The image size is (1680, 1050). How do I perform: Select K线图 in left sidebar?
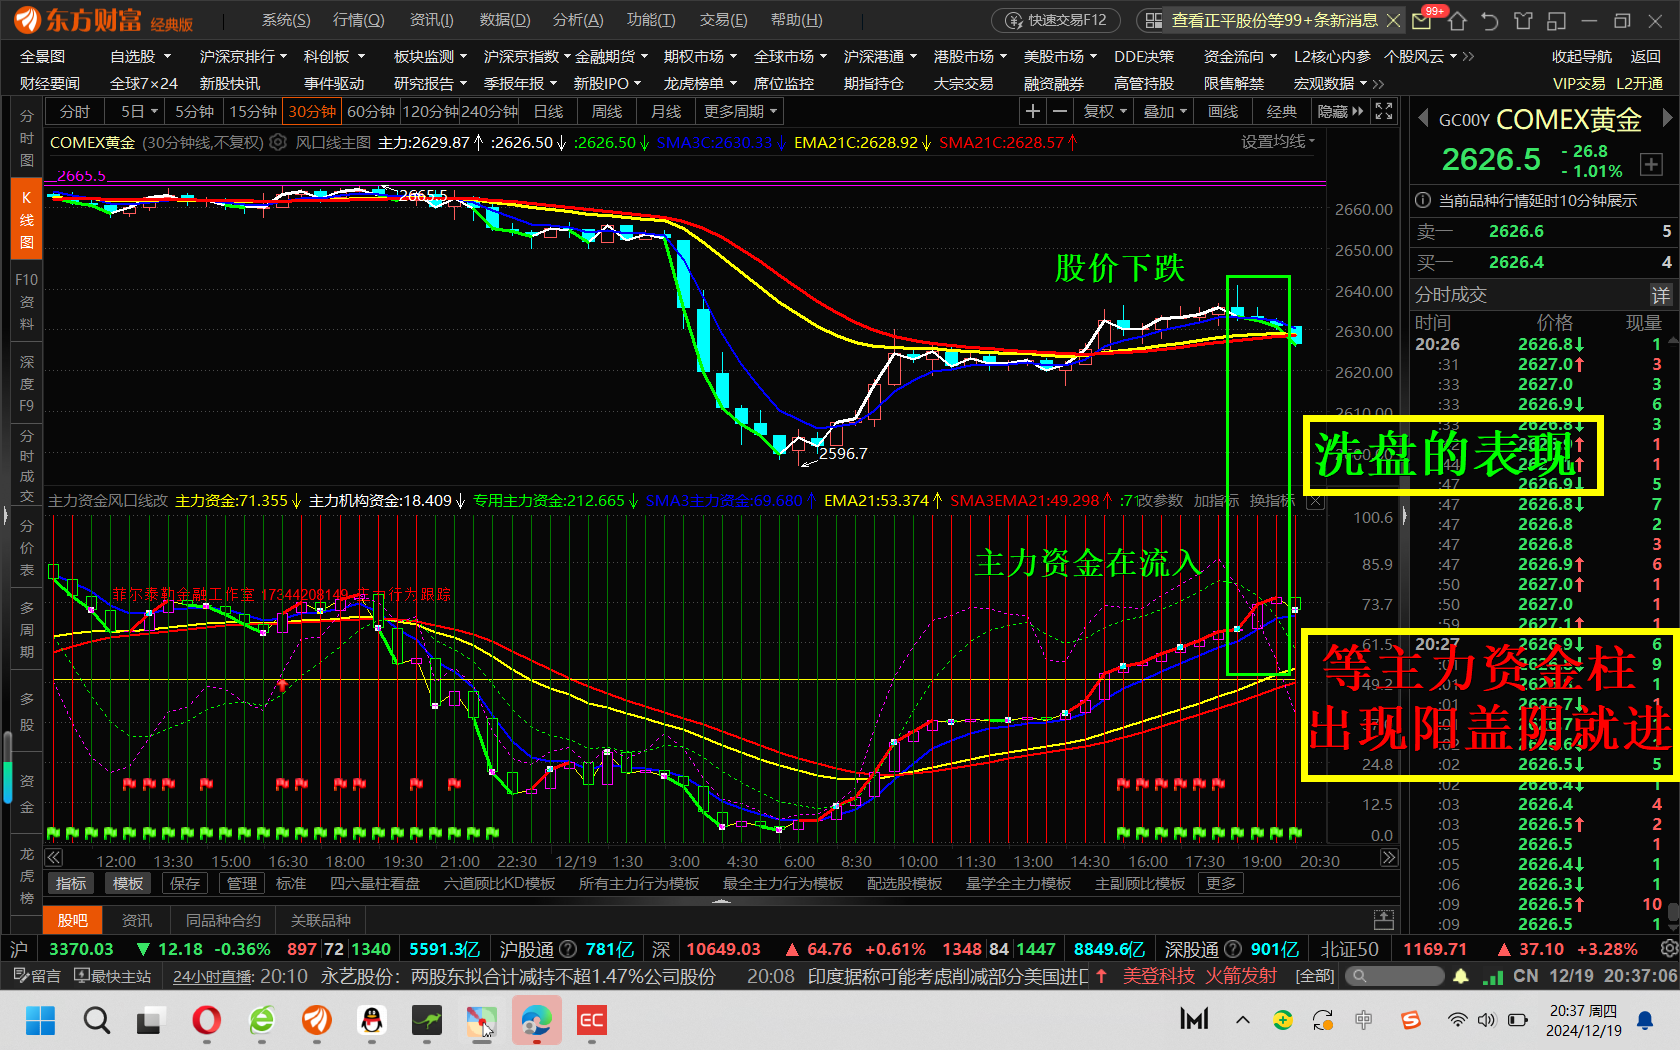(x=27, y=219)
